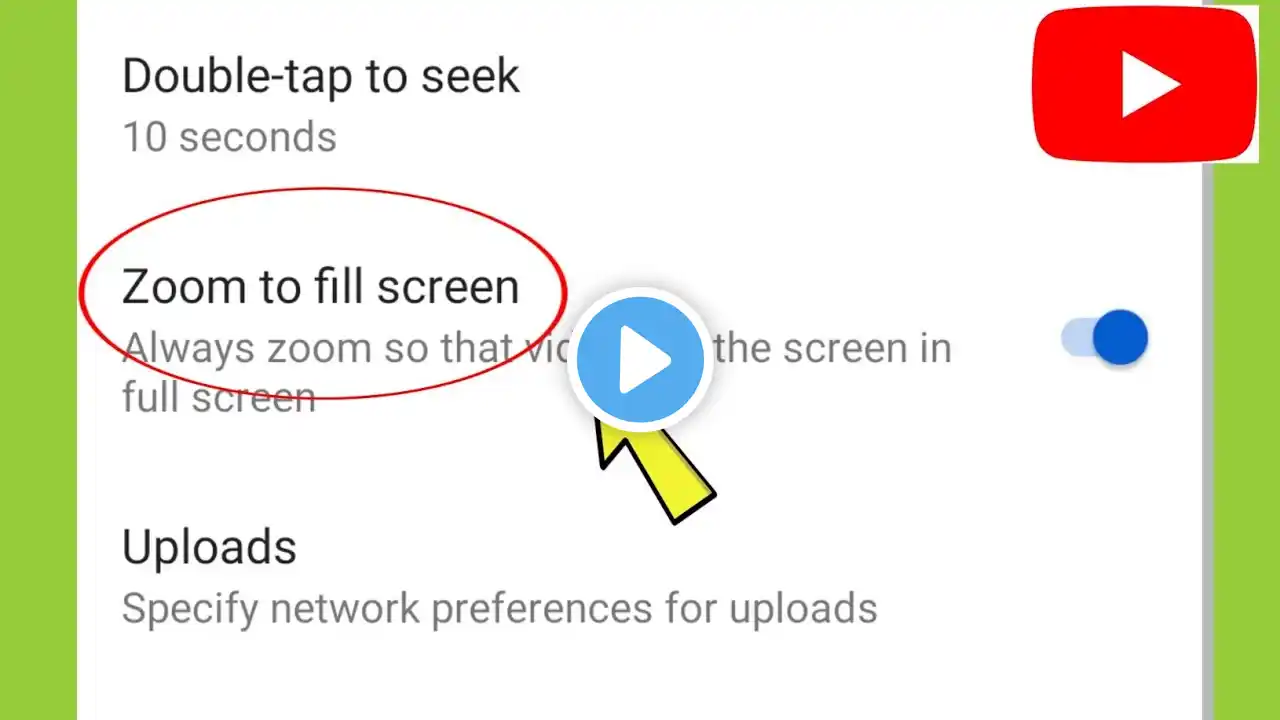This screenshot has width=1280, height=720.
Task: Open the Uploads setting
Action: pos(640,577)
